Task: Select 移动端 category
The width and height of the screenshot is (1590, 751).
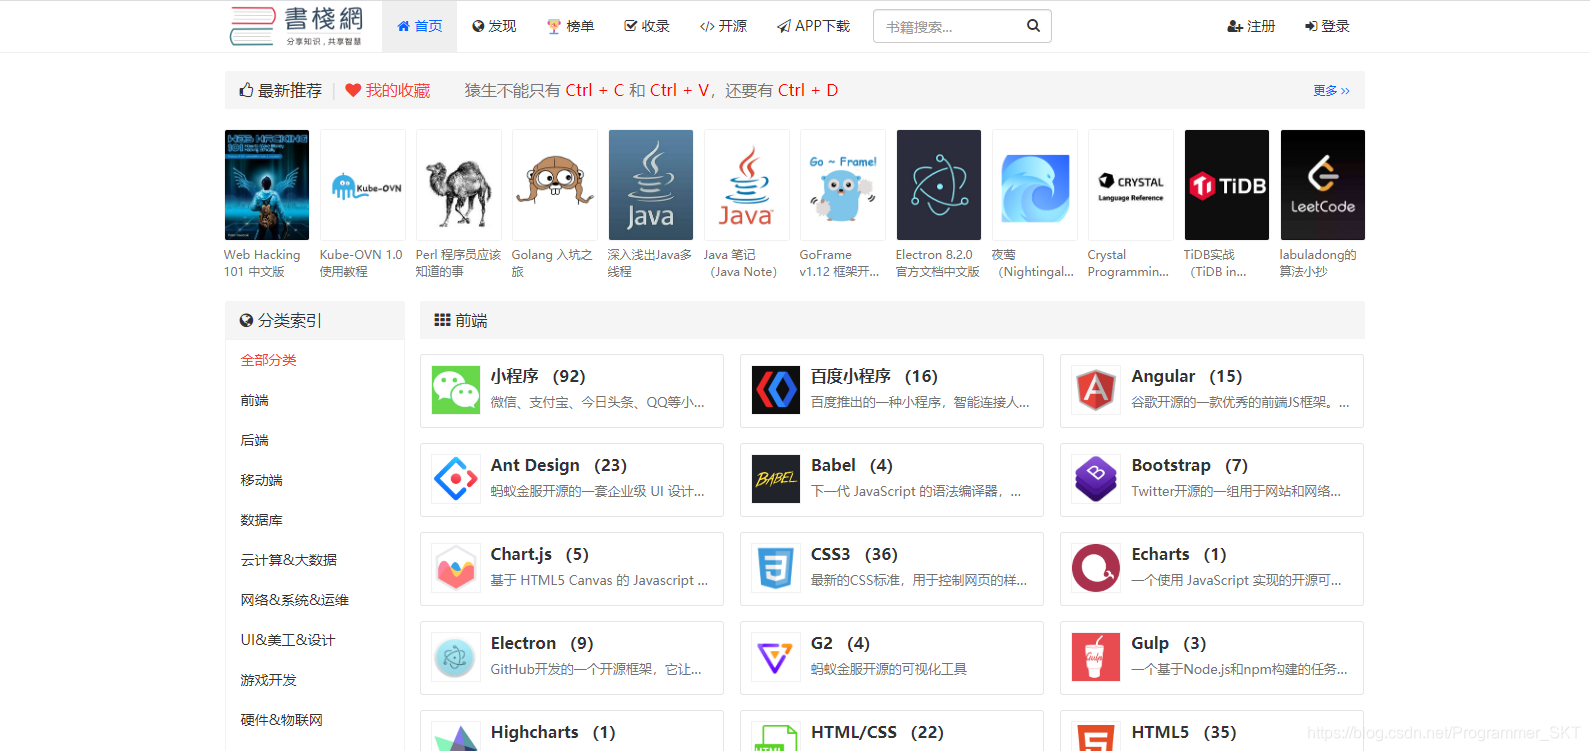Action: tap(261, 480)
